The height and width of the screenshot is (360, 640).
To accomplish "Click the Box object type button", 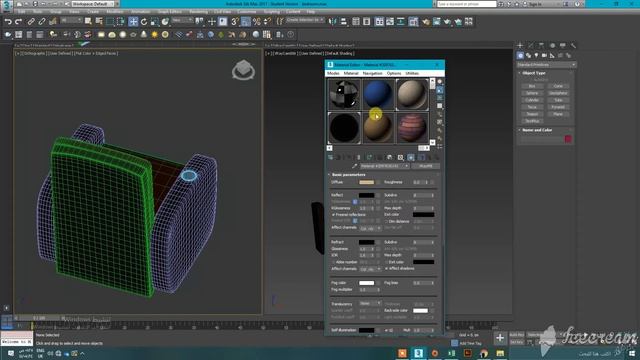I will [x=532, y=86].
